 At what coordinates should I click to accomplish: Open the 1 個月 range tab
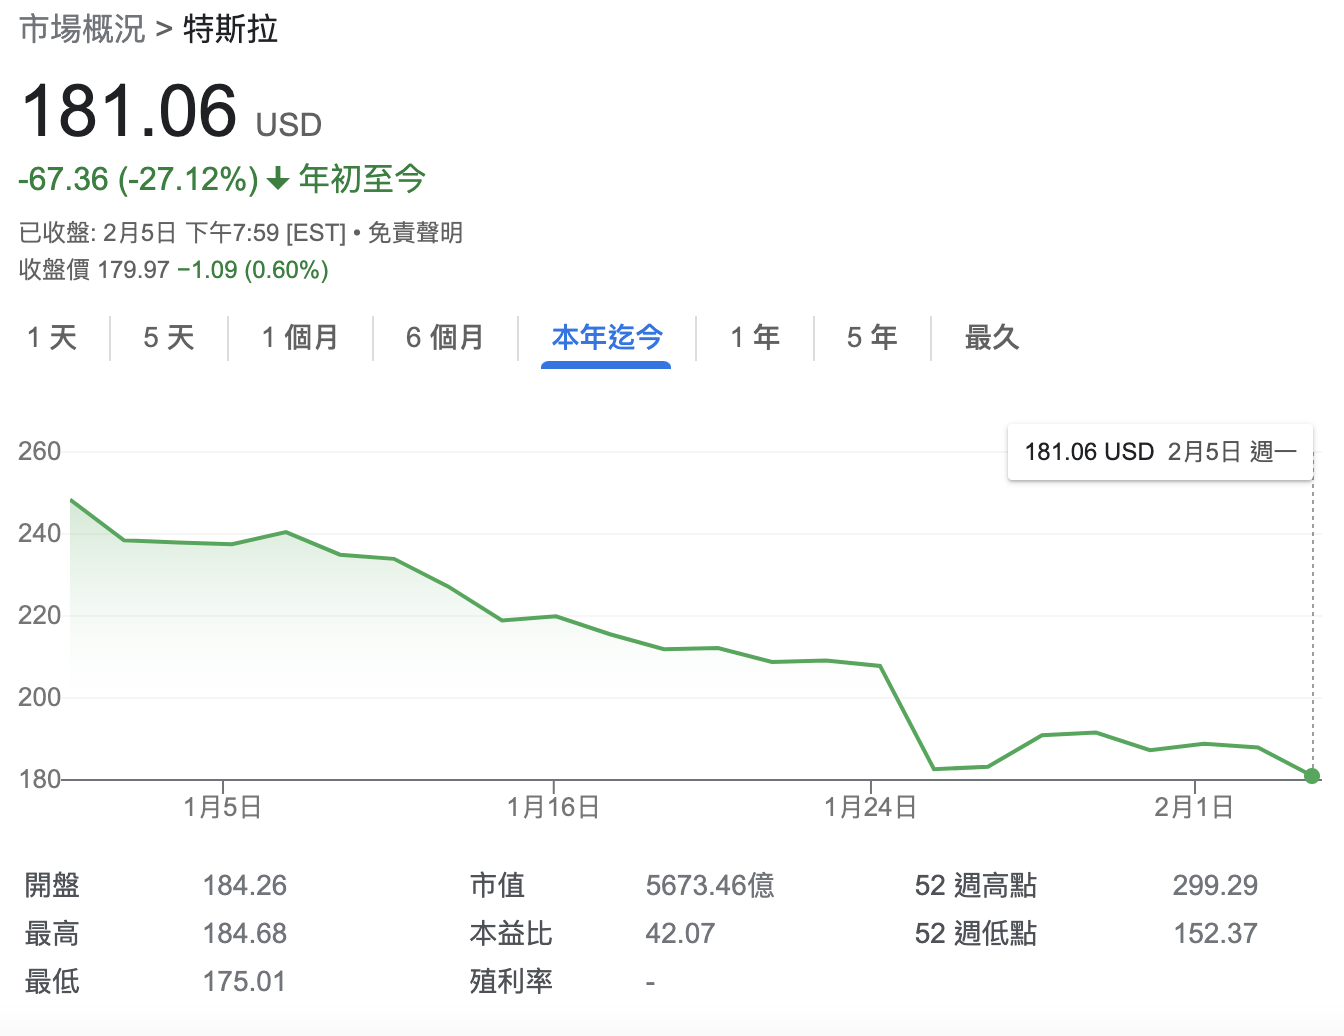[300, 338]
